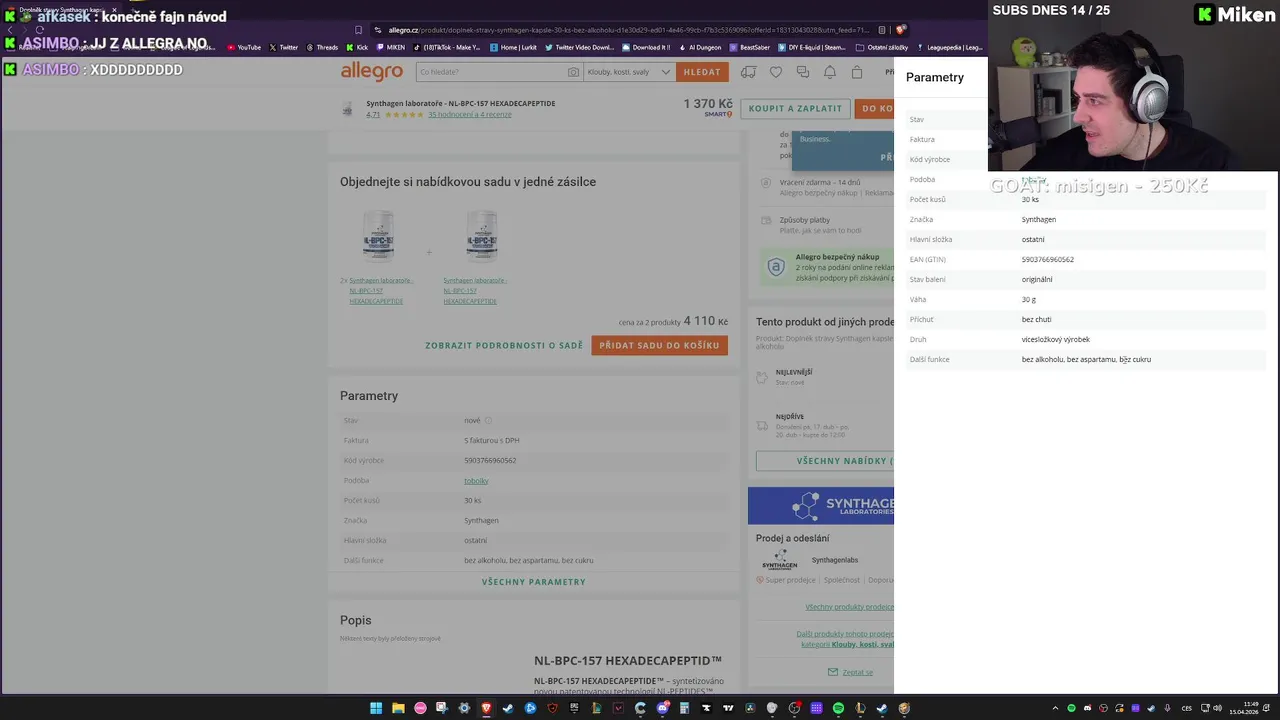
Task: Click the camera image-search icon in Allegro search
Action: coord(573,72)
